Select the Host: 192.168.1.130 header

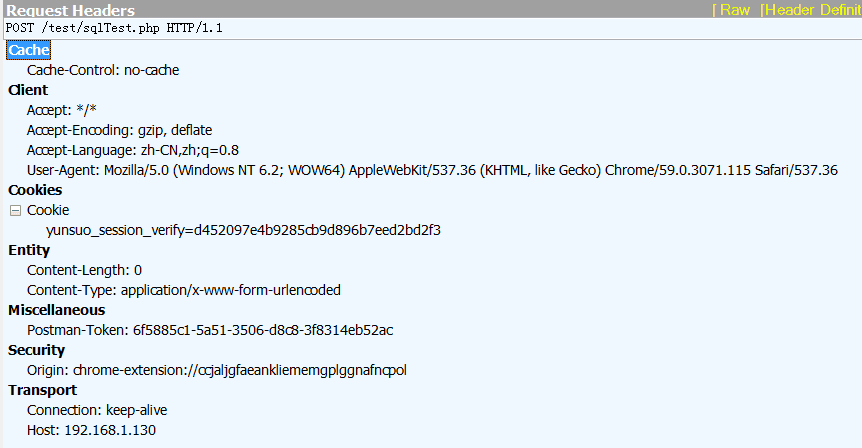point(91,430)
